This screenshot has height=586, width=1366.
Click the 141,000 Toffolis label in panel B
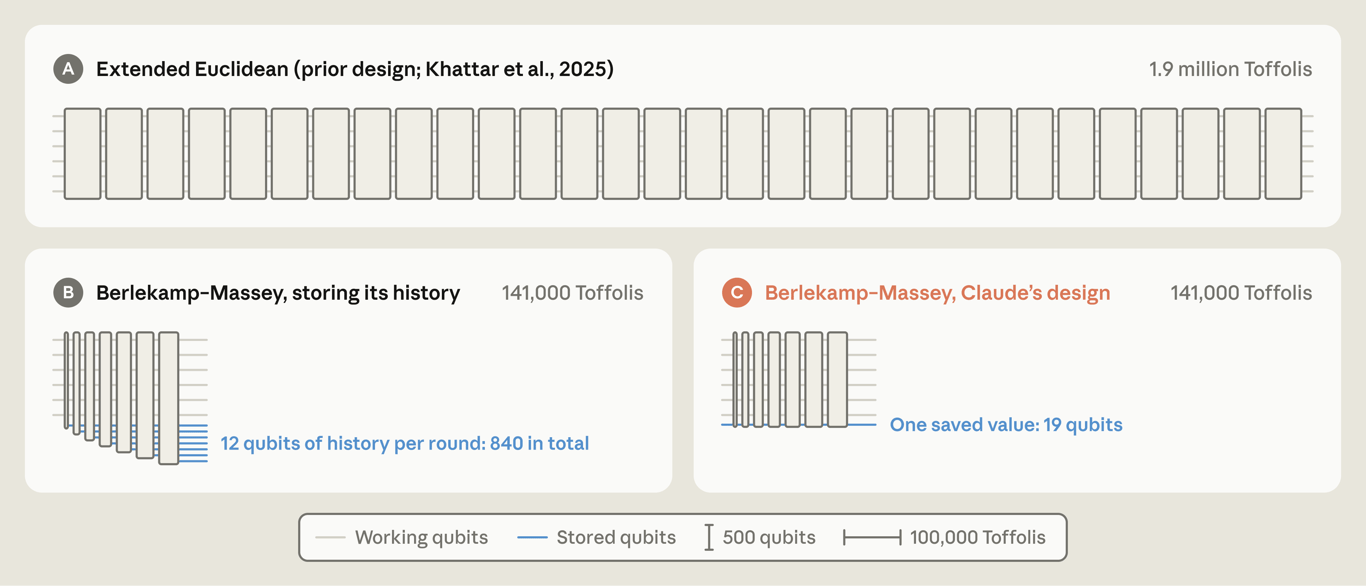[x=572, y=293]
